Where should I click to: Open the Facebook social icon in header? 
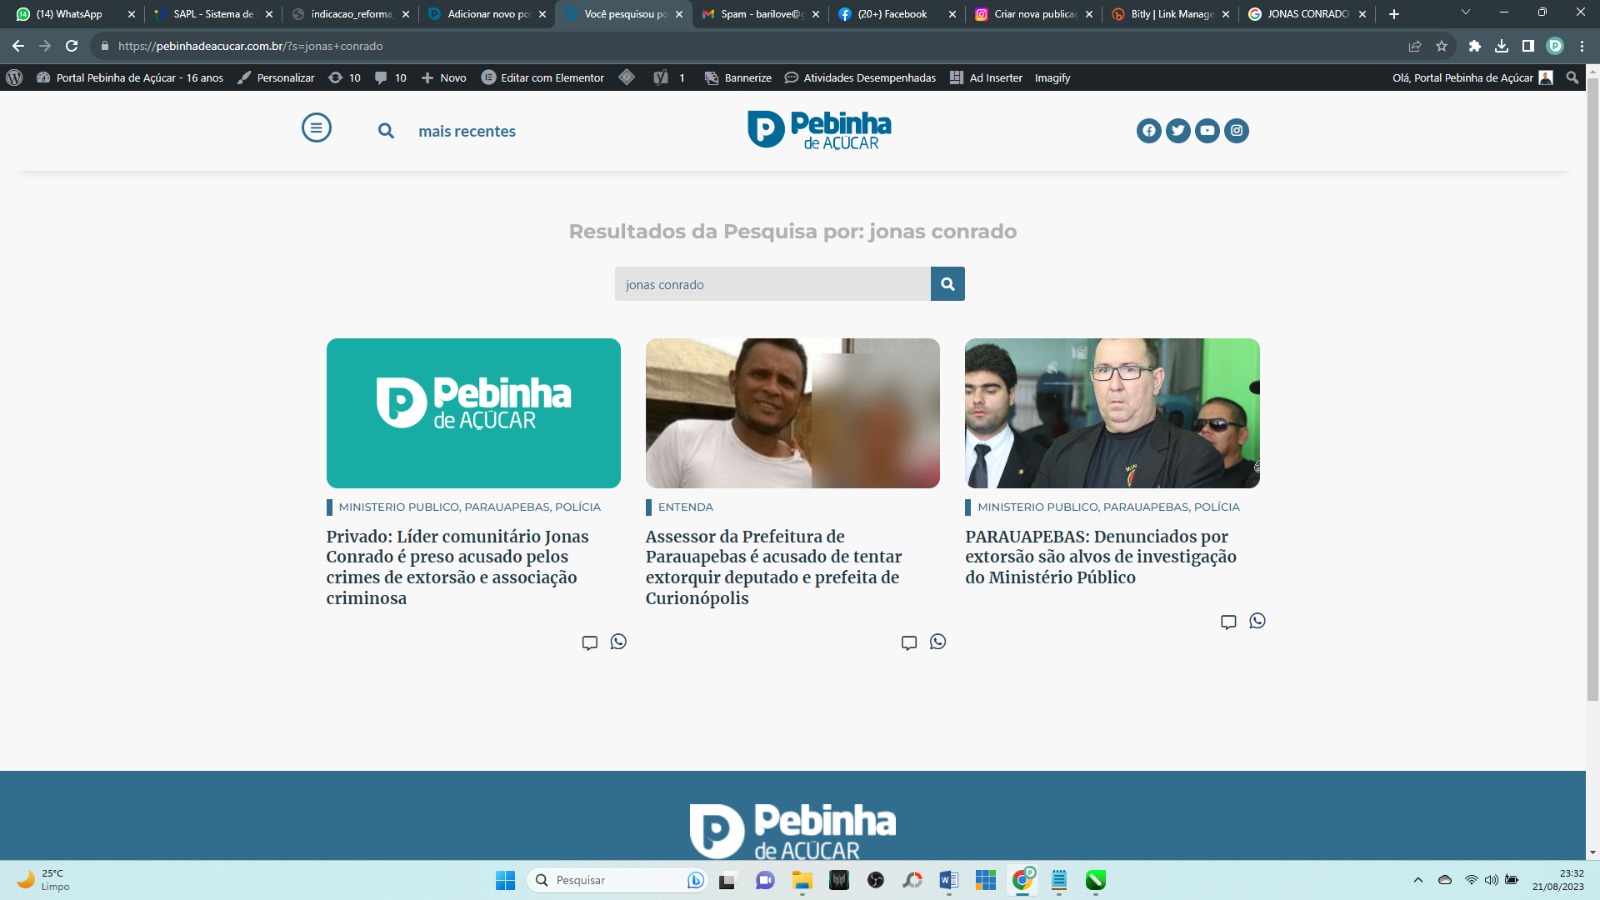pos(1149,131)
